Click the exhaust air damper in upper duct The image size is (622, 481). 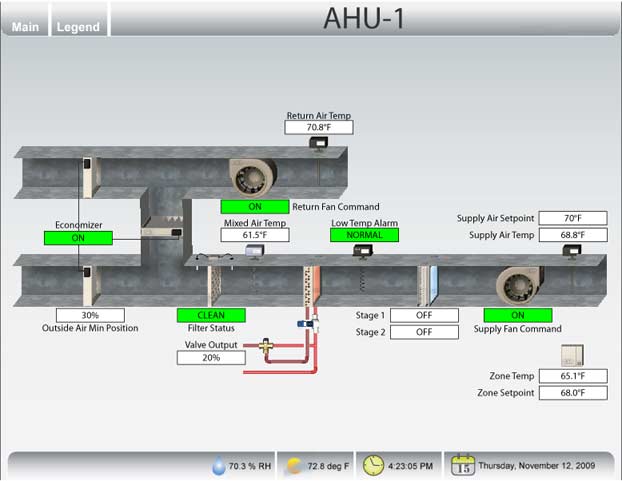[x=91, y=177]
